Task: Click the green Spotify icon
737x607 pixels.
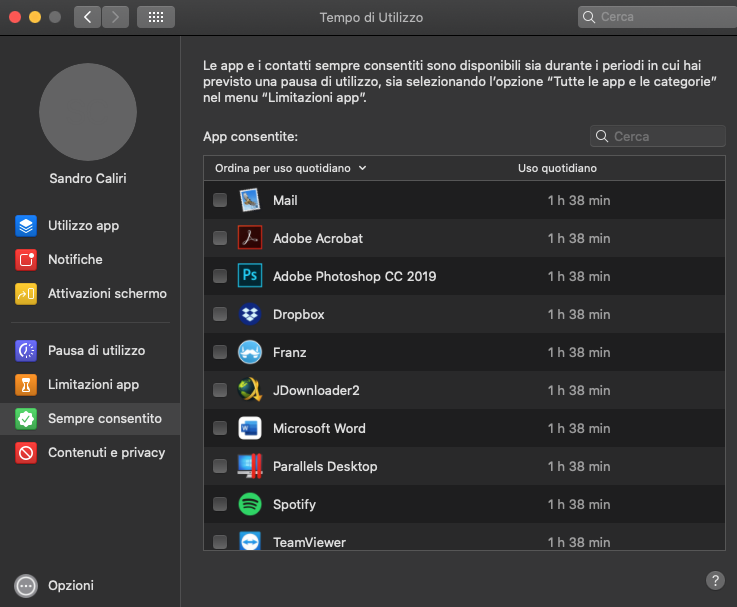Action: coord(250,504)
